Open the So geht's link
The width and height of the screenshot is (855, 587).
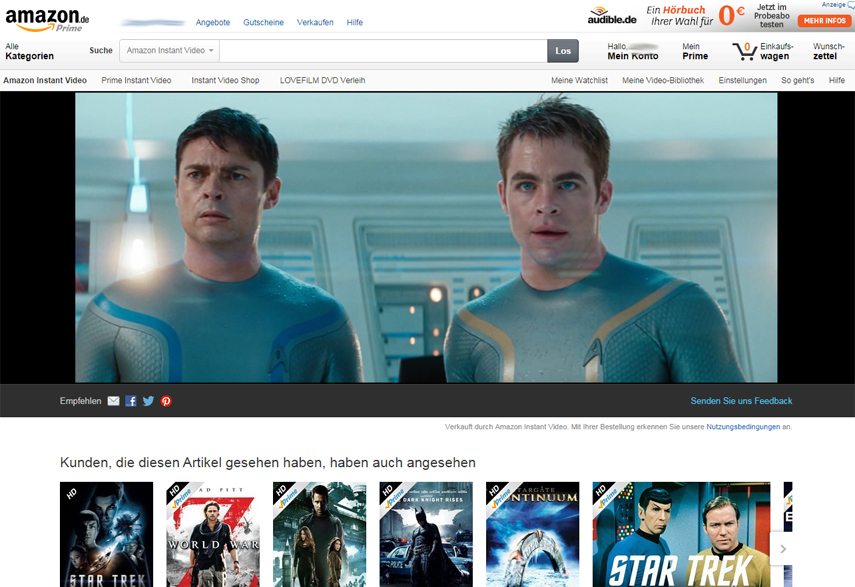[x=797, y=80]
